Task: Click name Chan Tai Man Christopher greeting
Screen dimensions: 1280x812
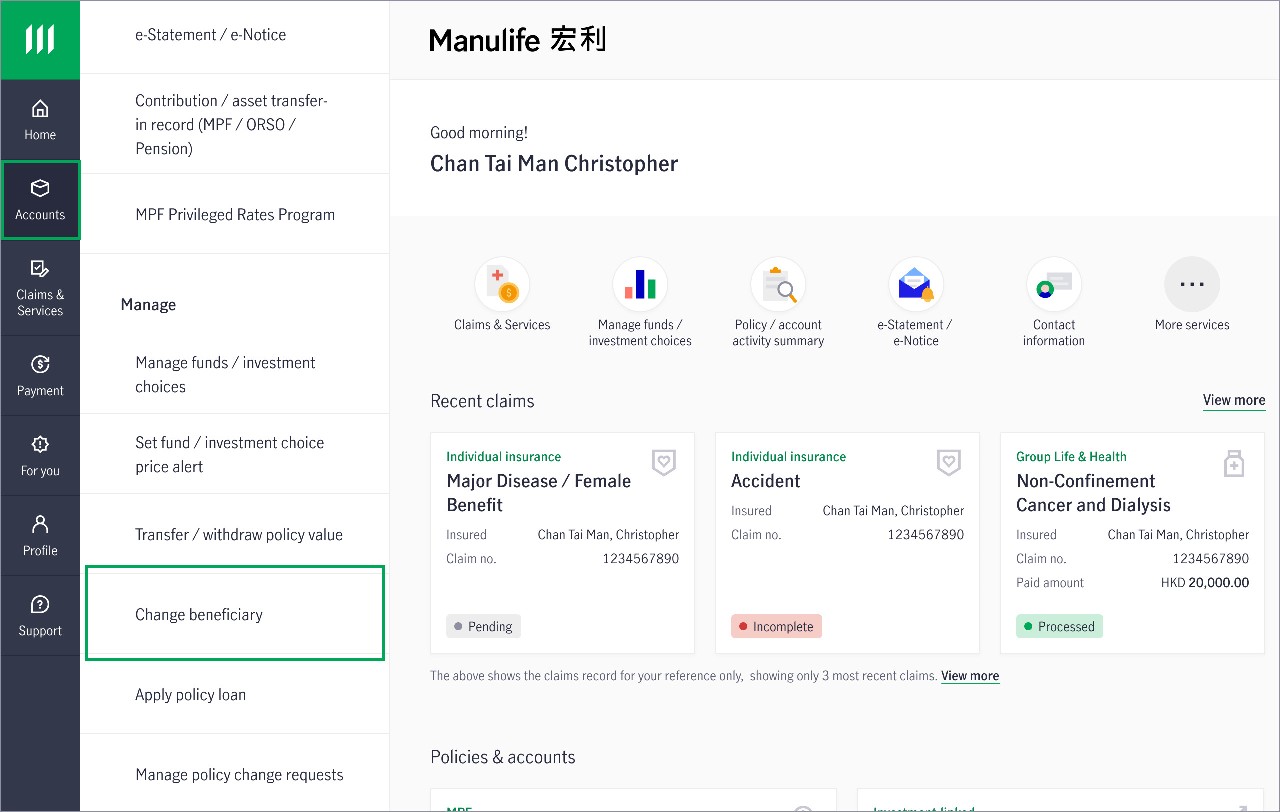Action: coord(554,164)
